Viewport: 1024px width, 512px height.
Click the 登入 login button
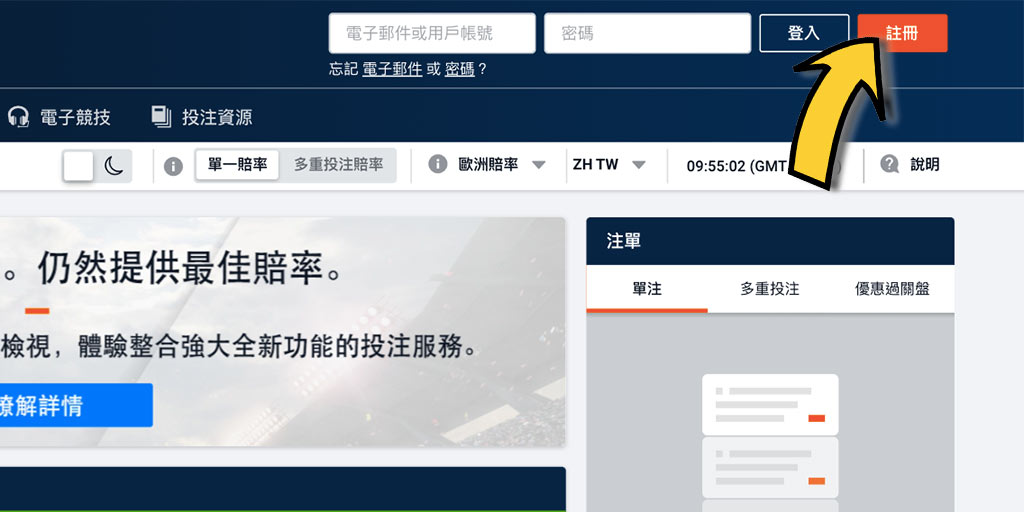click(x=804, y=33)
